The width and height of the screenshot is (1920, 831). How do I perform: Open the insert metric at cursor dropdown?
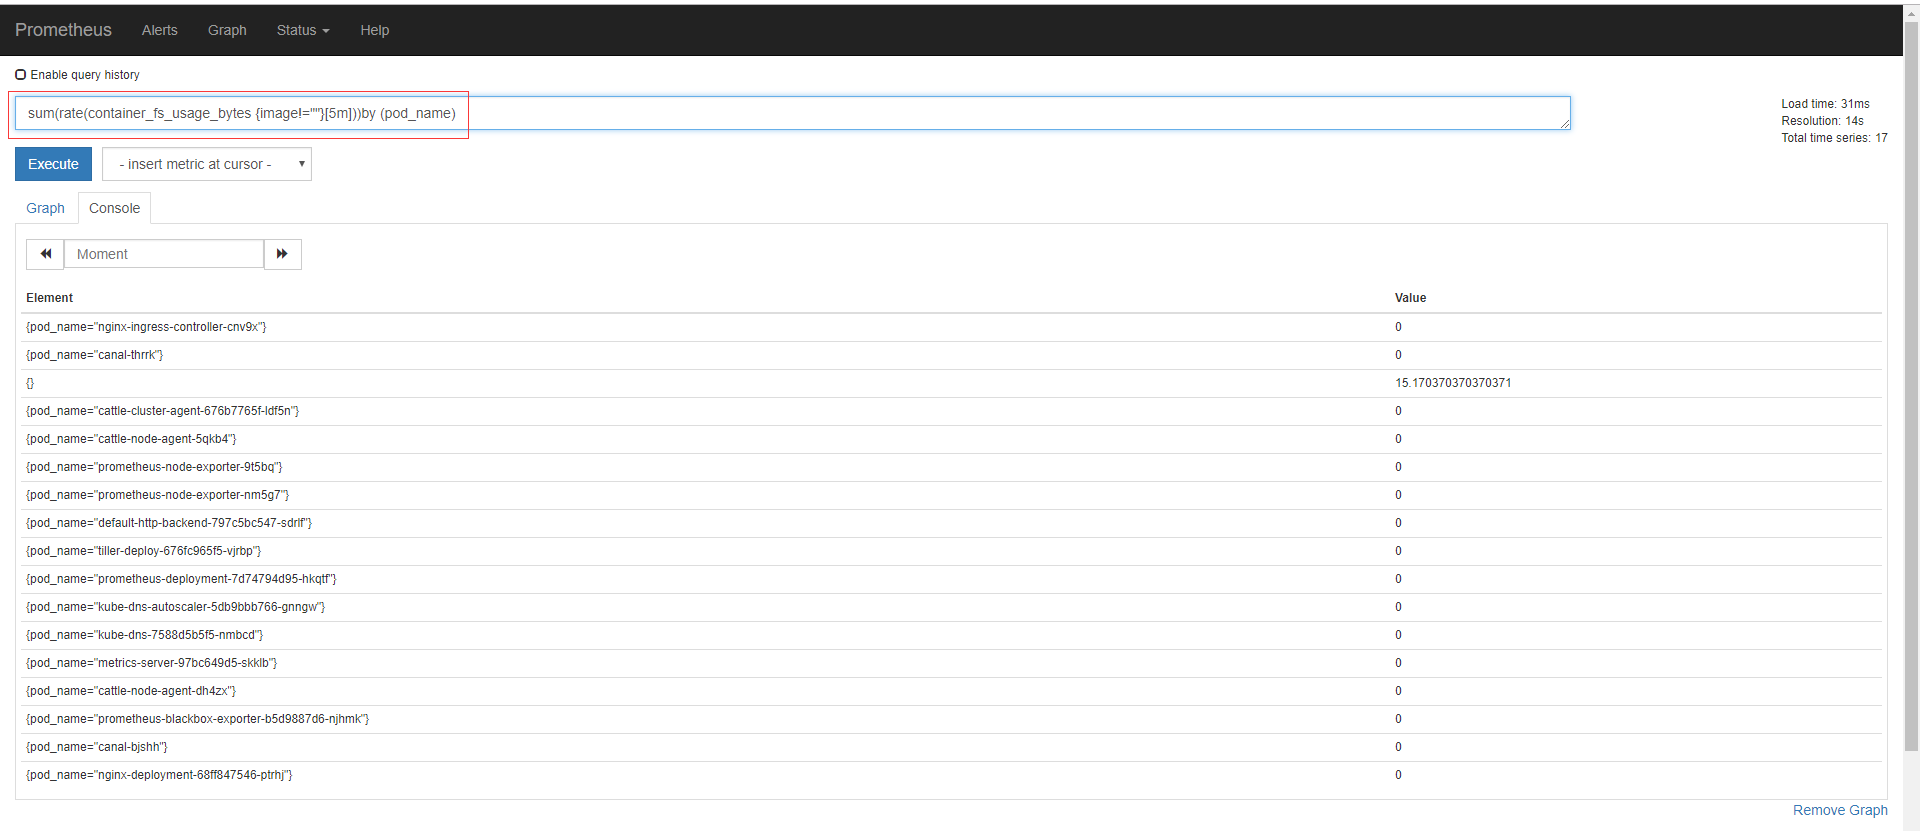click(x=195, y=163)
